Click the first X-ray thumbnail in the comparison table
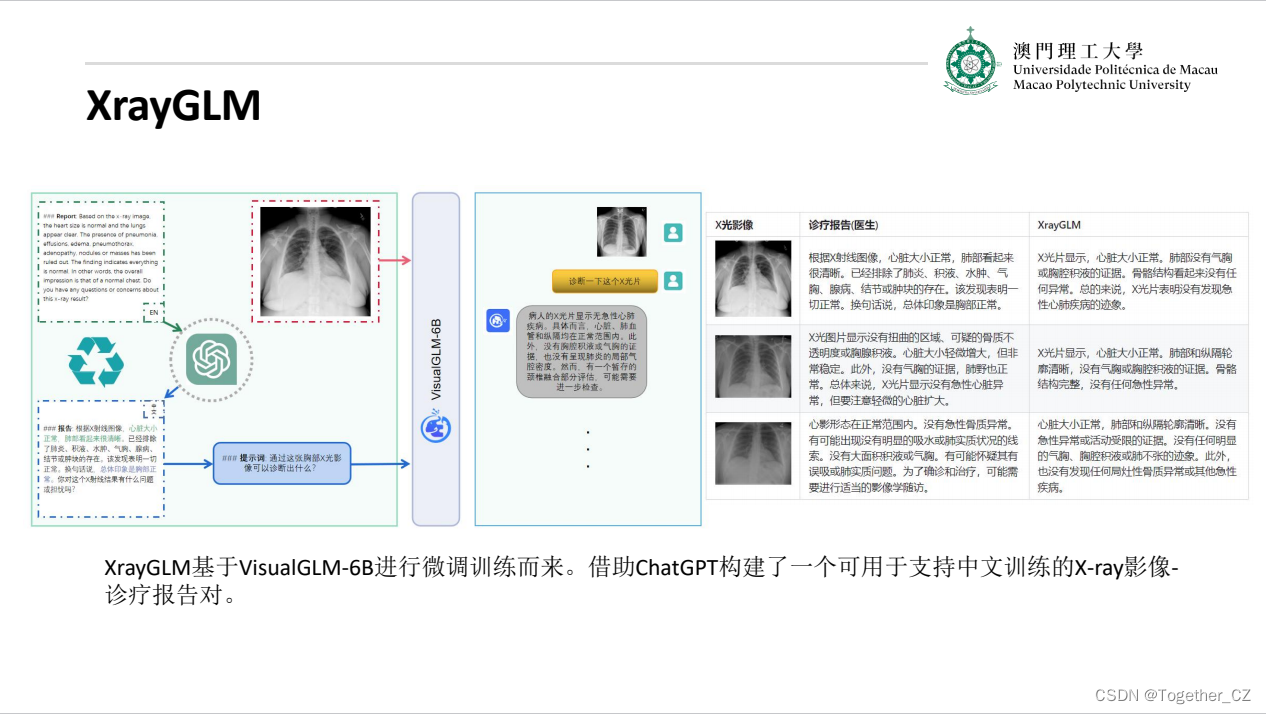 click(752, 278)
